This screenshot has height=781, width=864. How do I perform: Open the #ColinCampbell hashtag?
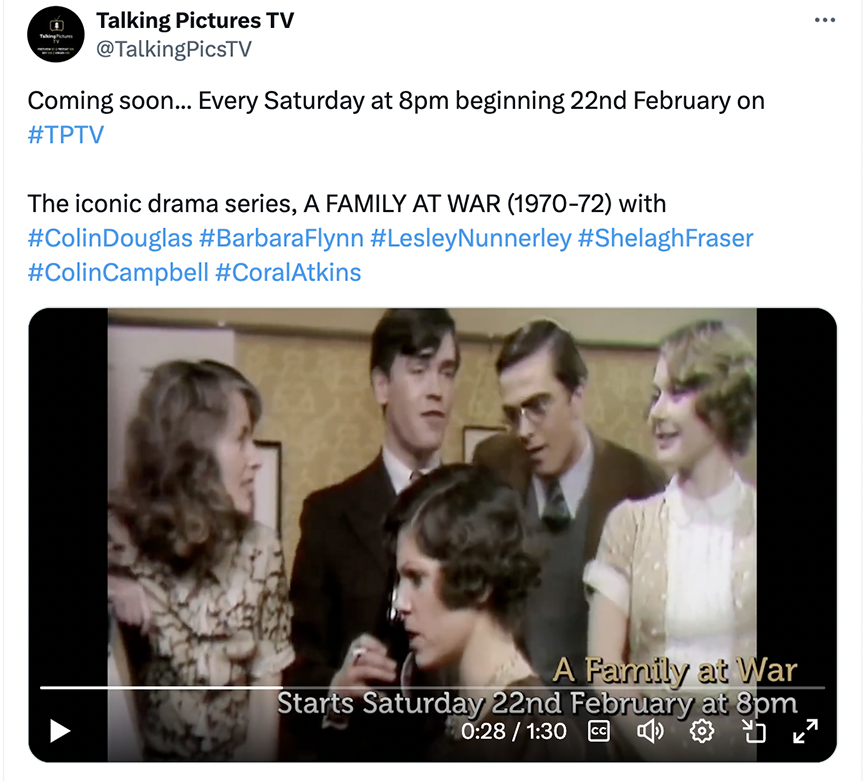(x=117, y=272)
